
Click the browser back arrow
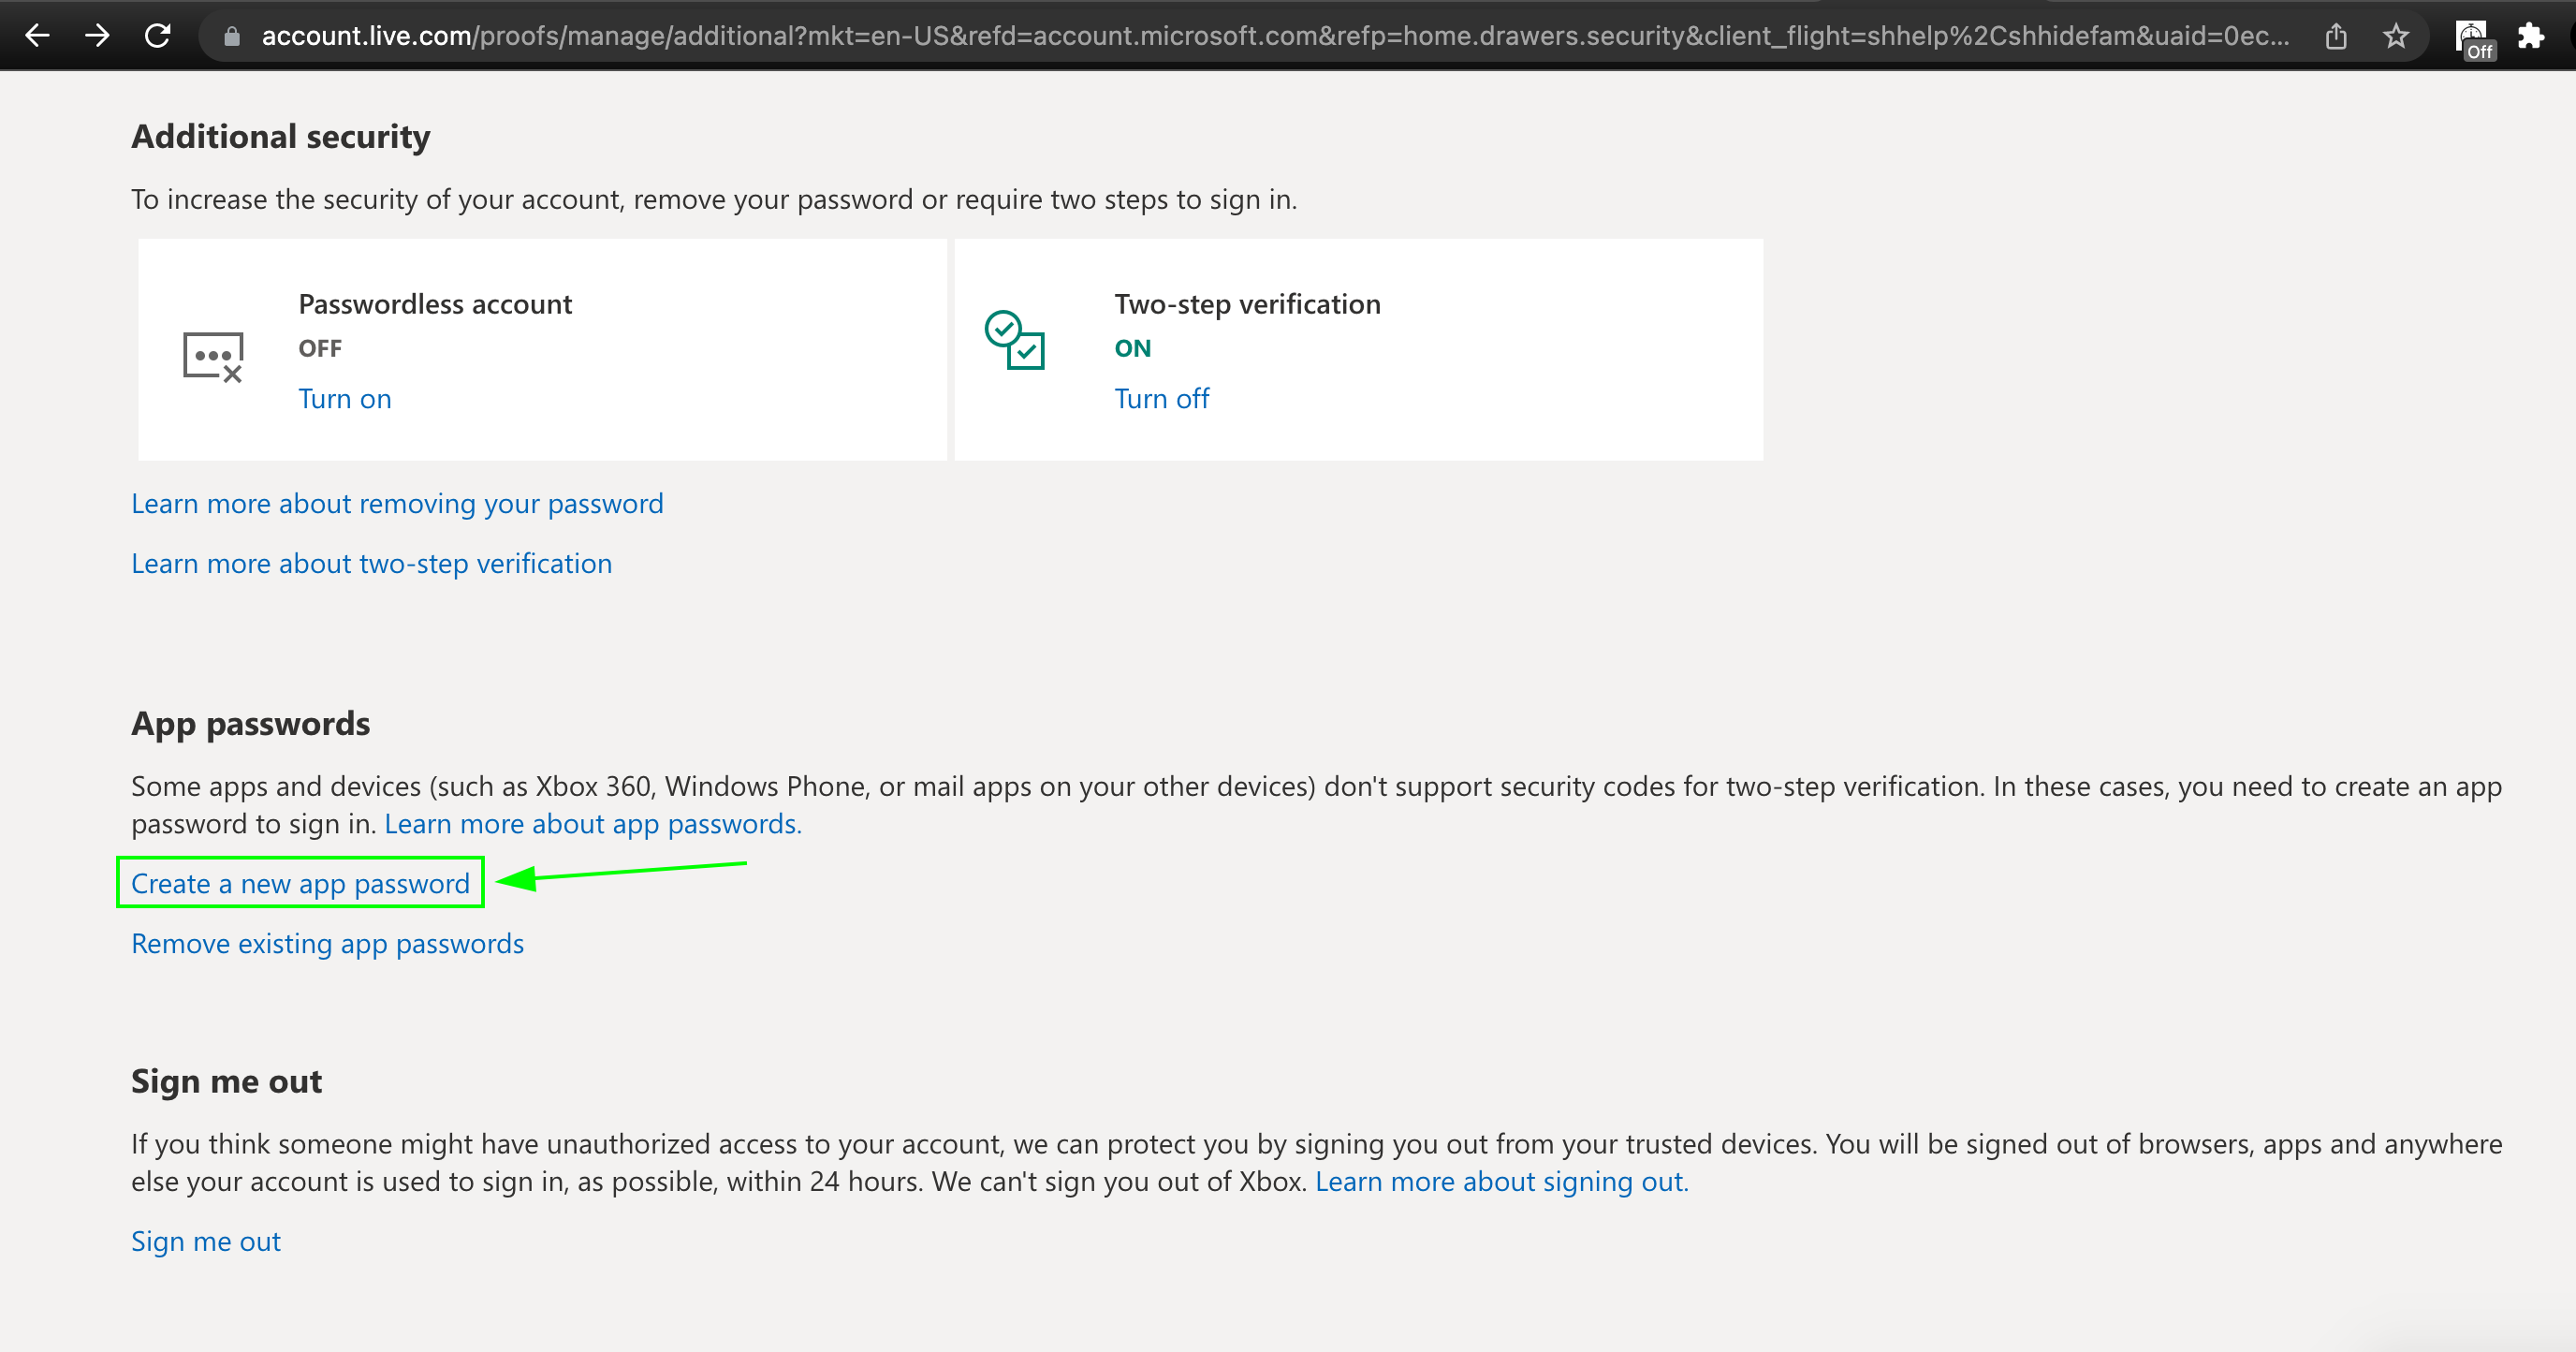37,36
